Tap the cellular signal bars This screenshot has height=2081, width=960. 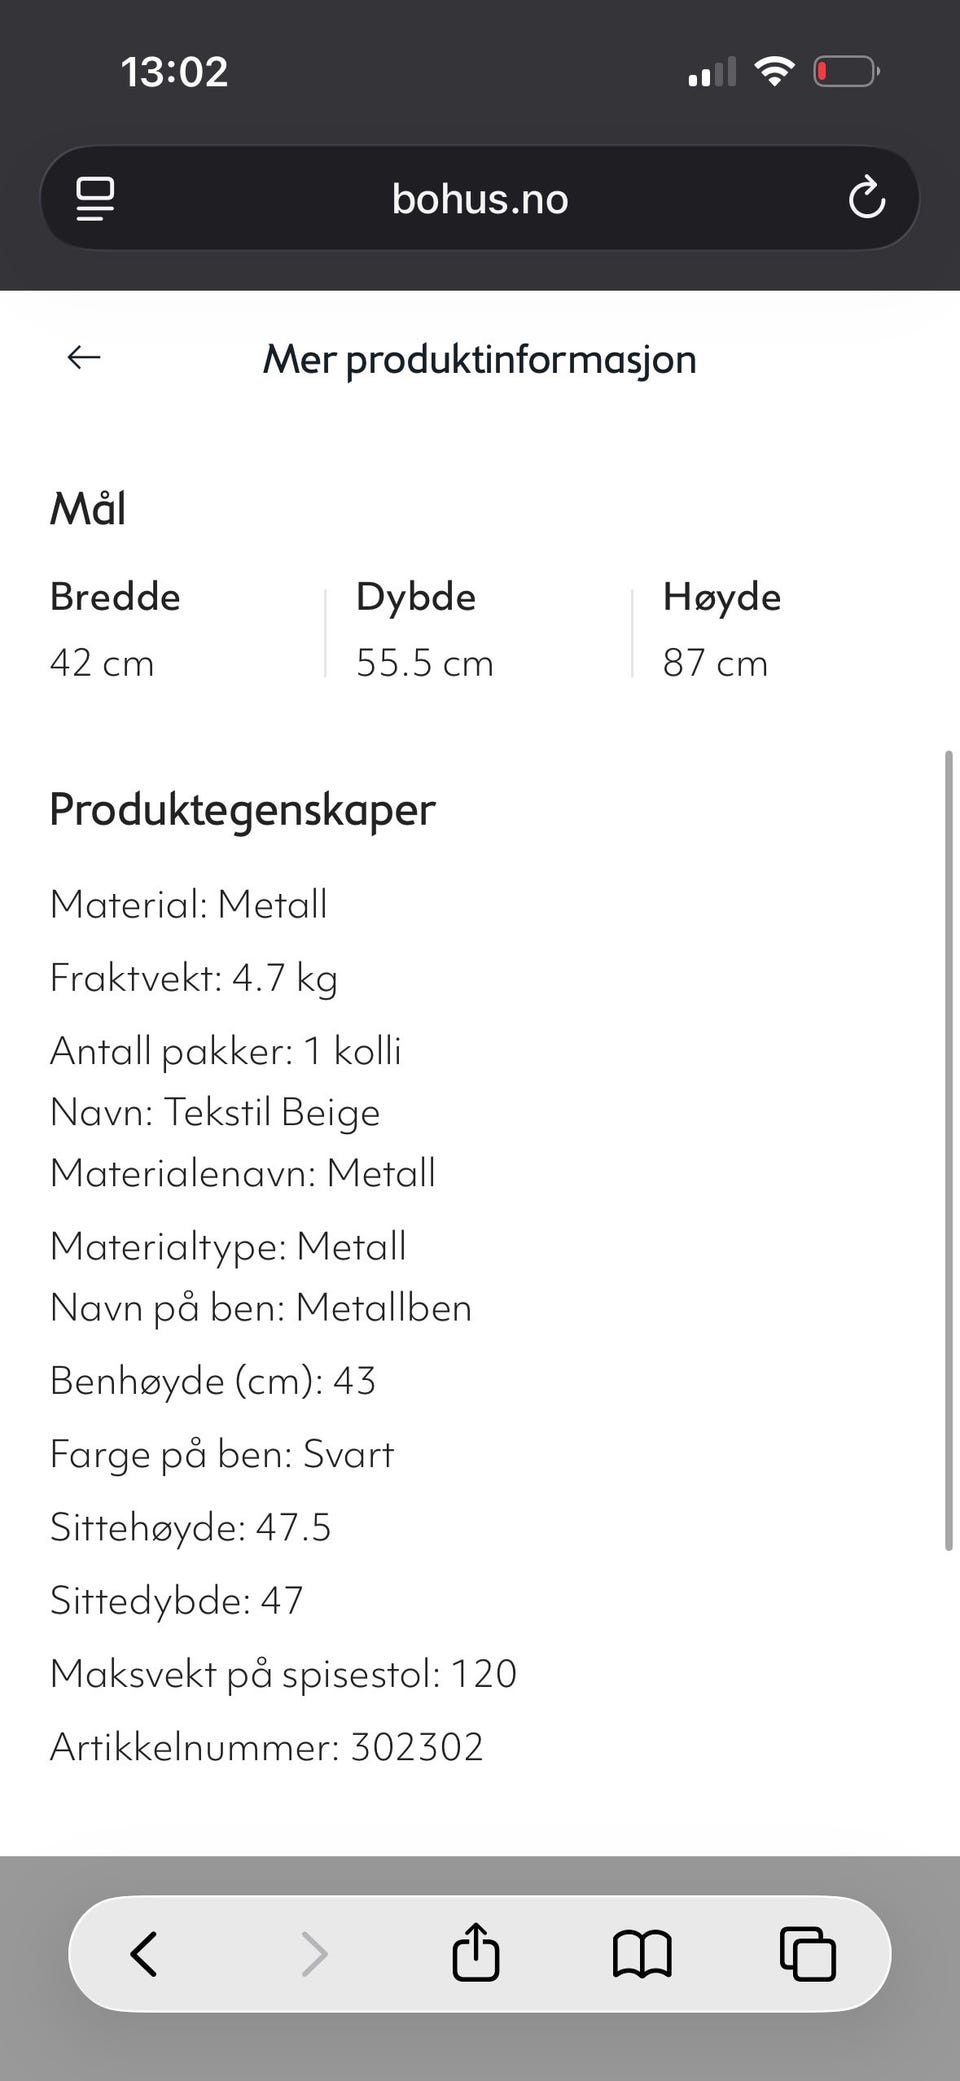point(712,72)
